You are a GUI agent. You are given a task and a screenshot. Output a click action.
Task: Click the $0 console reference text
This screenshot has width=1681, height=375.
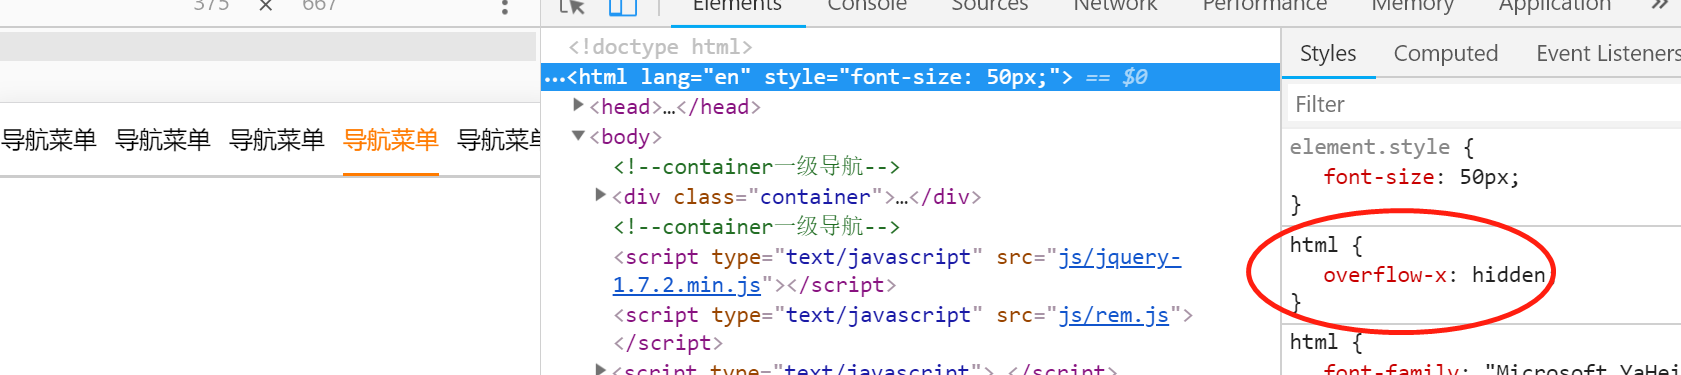1135,77
